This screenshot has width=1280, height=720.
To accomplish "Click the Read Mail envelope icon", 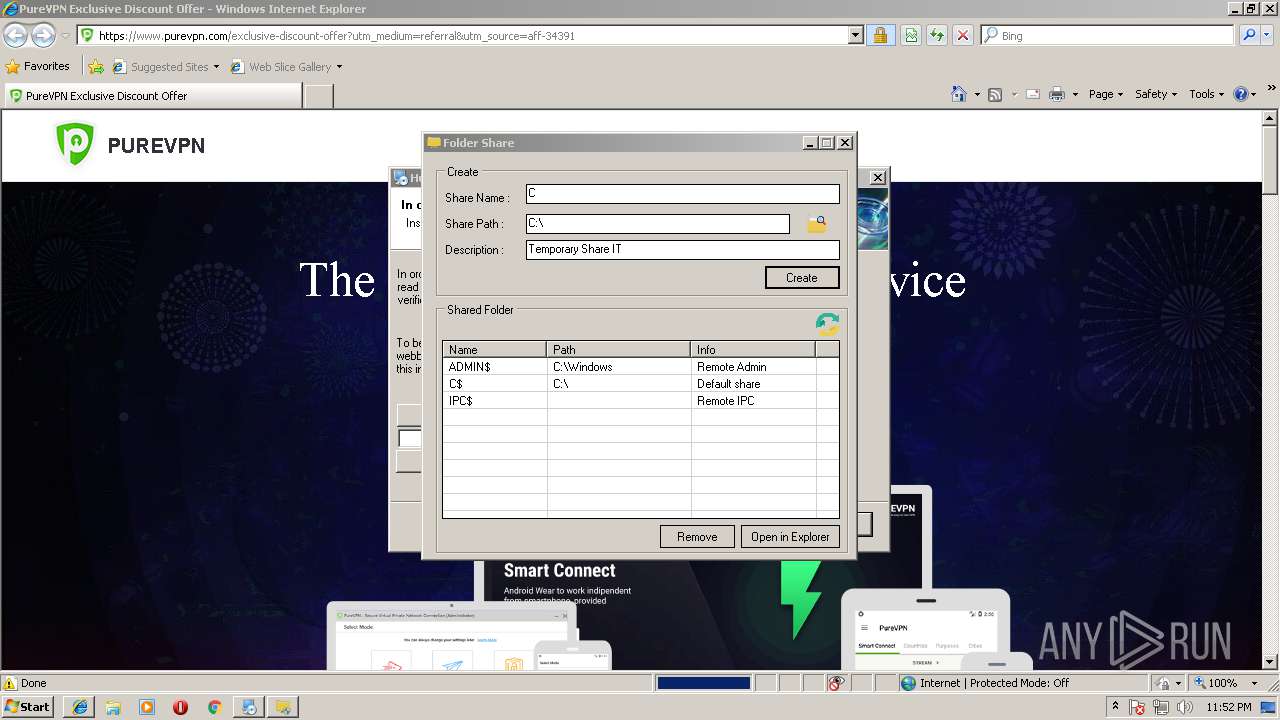I will click(x=1032, y=94).
